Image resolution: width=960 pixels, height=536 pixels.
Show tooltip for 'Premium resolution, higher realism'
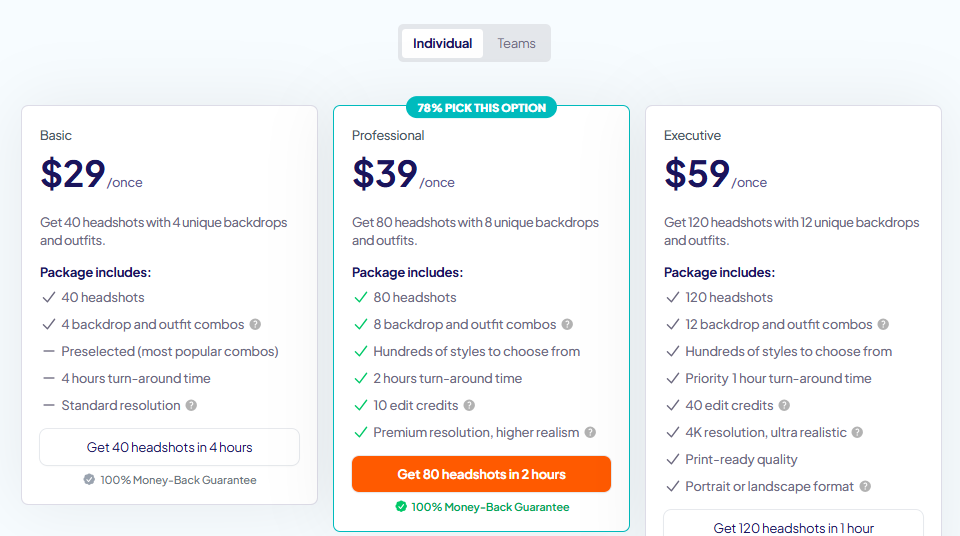pos(590,432)
